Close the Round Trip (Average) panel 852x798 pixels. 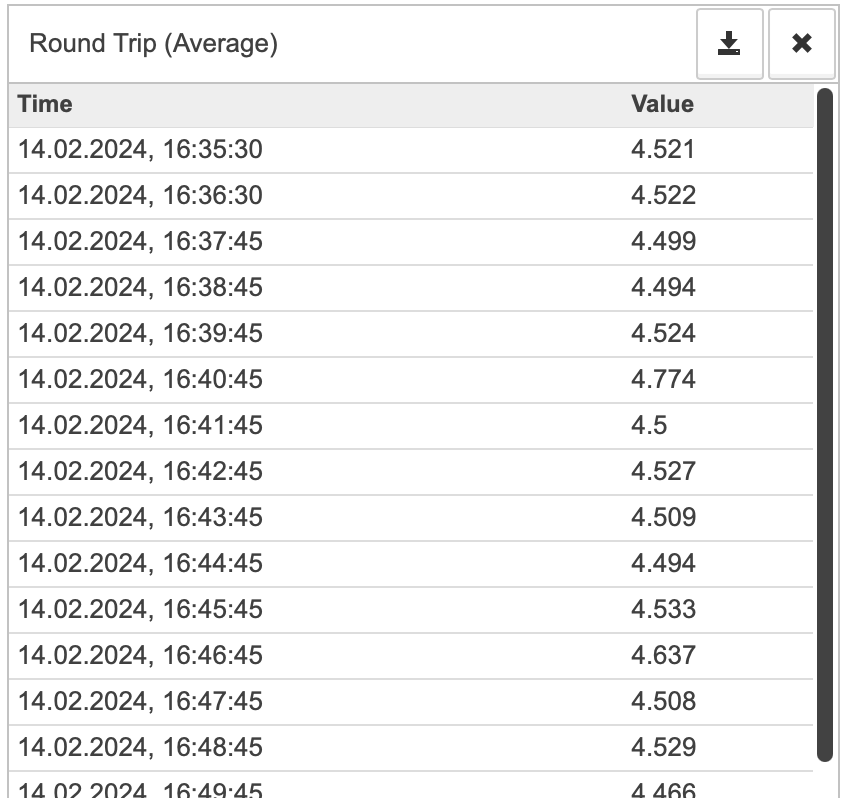[x=801, y=43]
